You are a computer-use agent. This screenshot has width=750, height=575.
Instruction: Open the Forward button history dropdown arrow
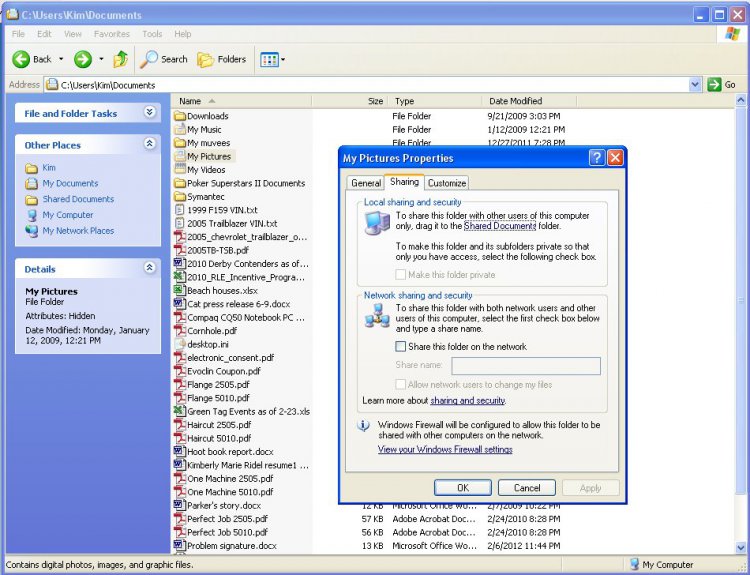101,59
